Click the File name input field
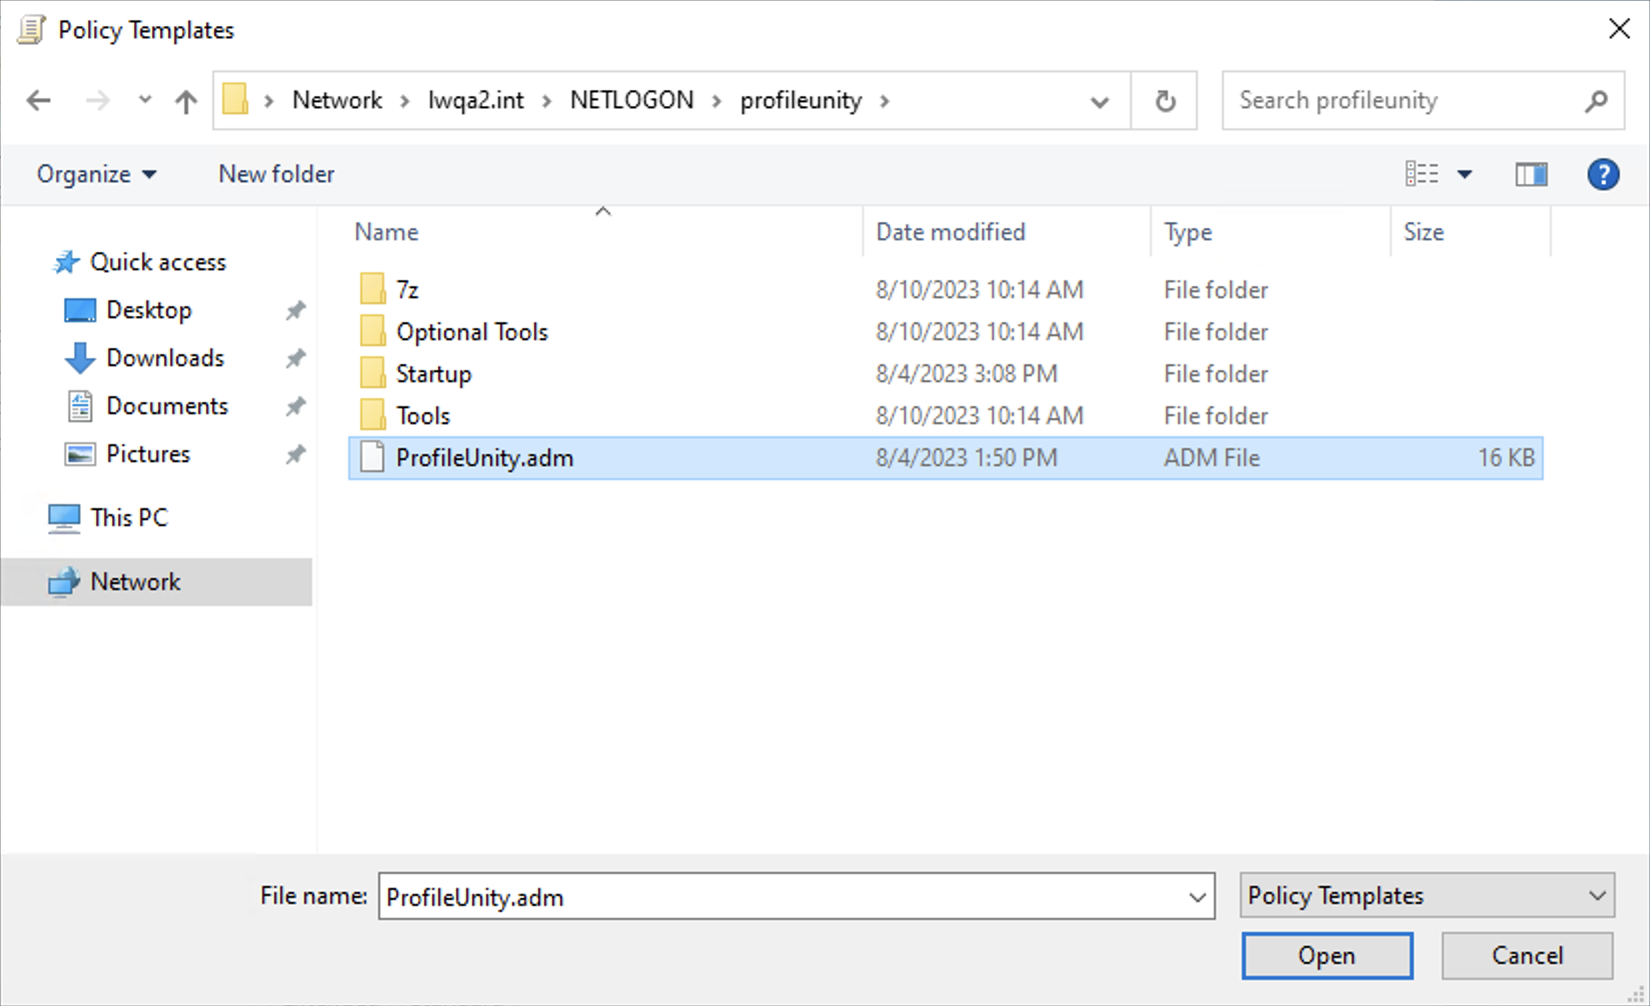This screenshot has width=1650, height=1006. click(x=780, y=896)
